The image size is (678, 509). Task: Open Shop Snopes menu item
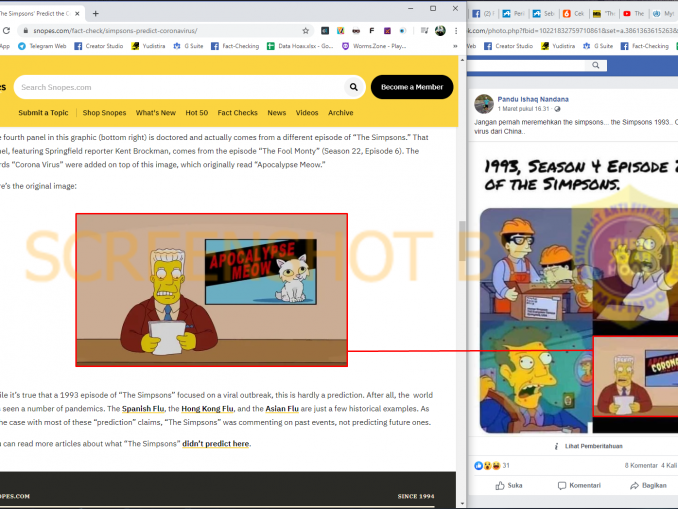click(104, 112)
